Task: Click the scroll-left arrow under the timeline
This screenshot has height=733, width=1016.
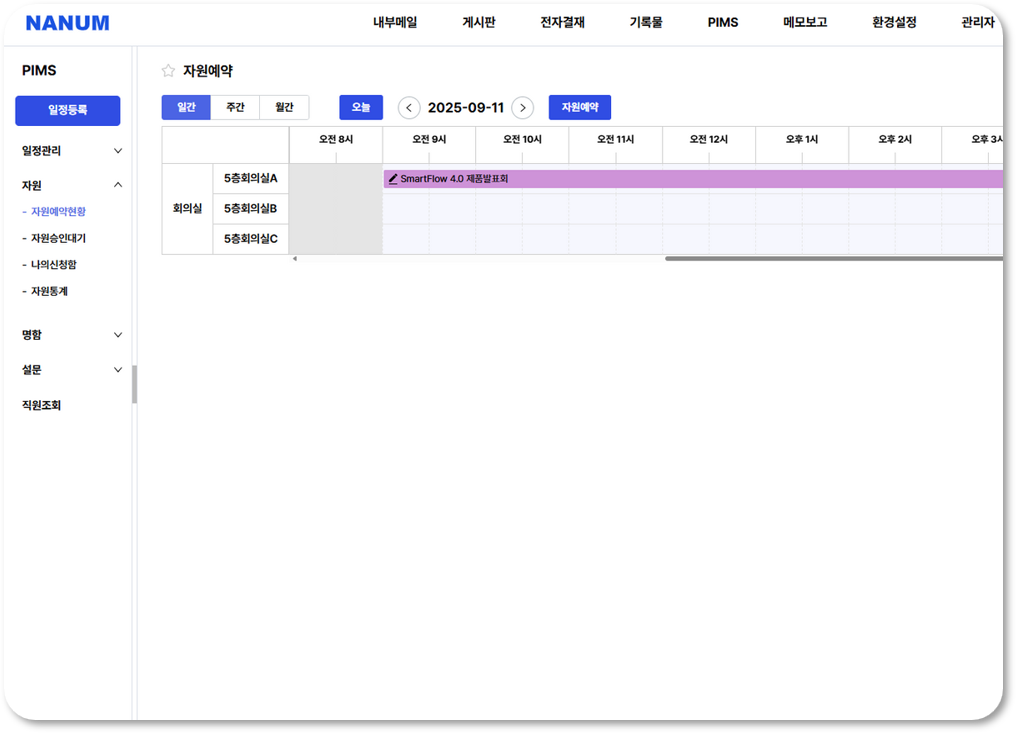Action: [294, 259]
